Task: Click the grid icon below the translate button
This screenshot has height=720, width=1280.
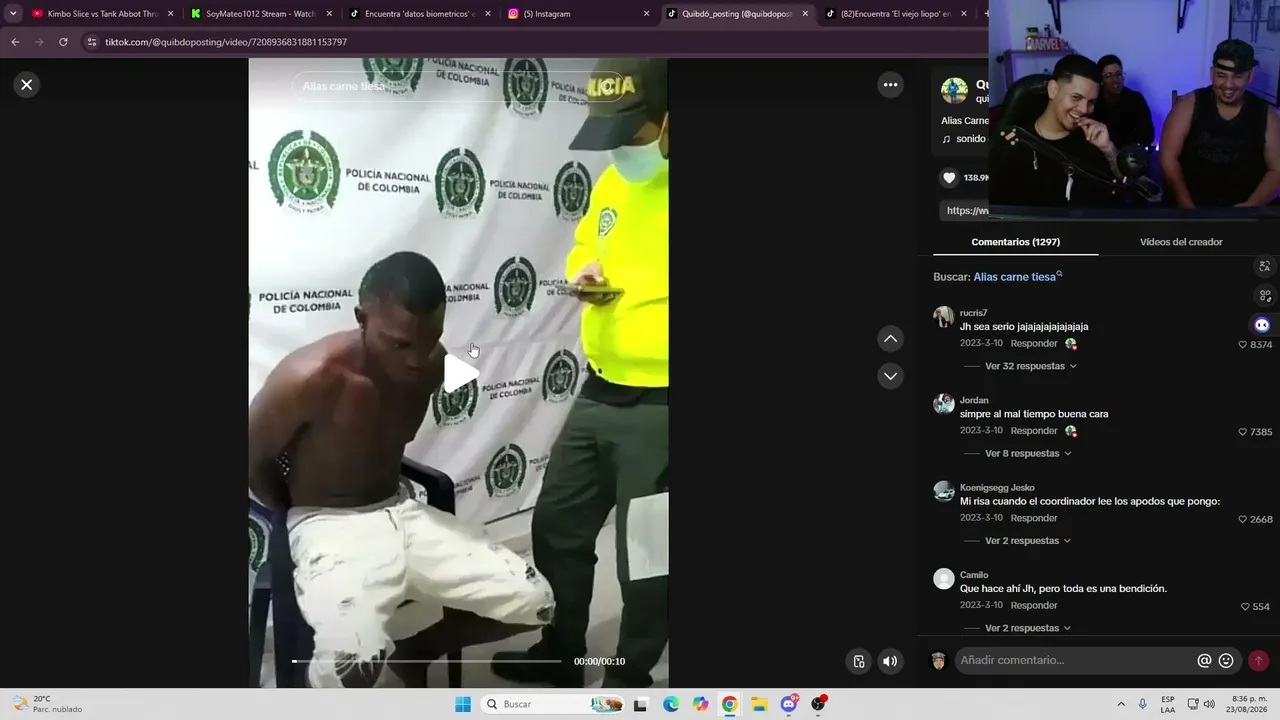Action: click(x=1264, y=296)
